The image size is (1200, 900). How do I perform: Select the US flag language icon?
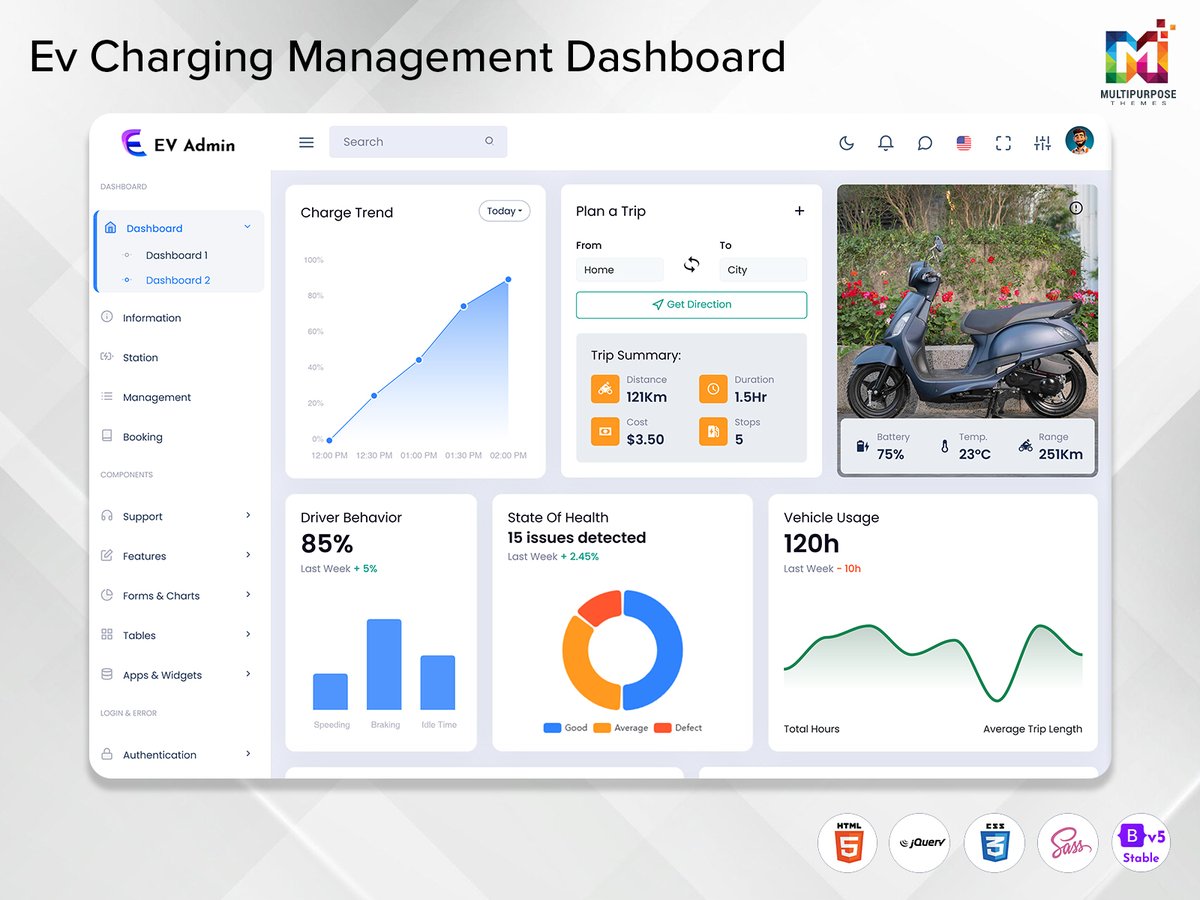pos(964,143)
